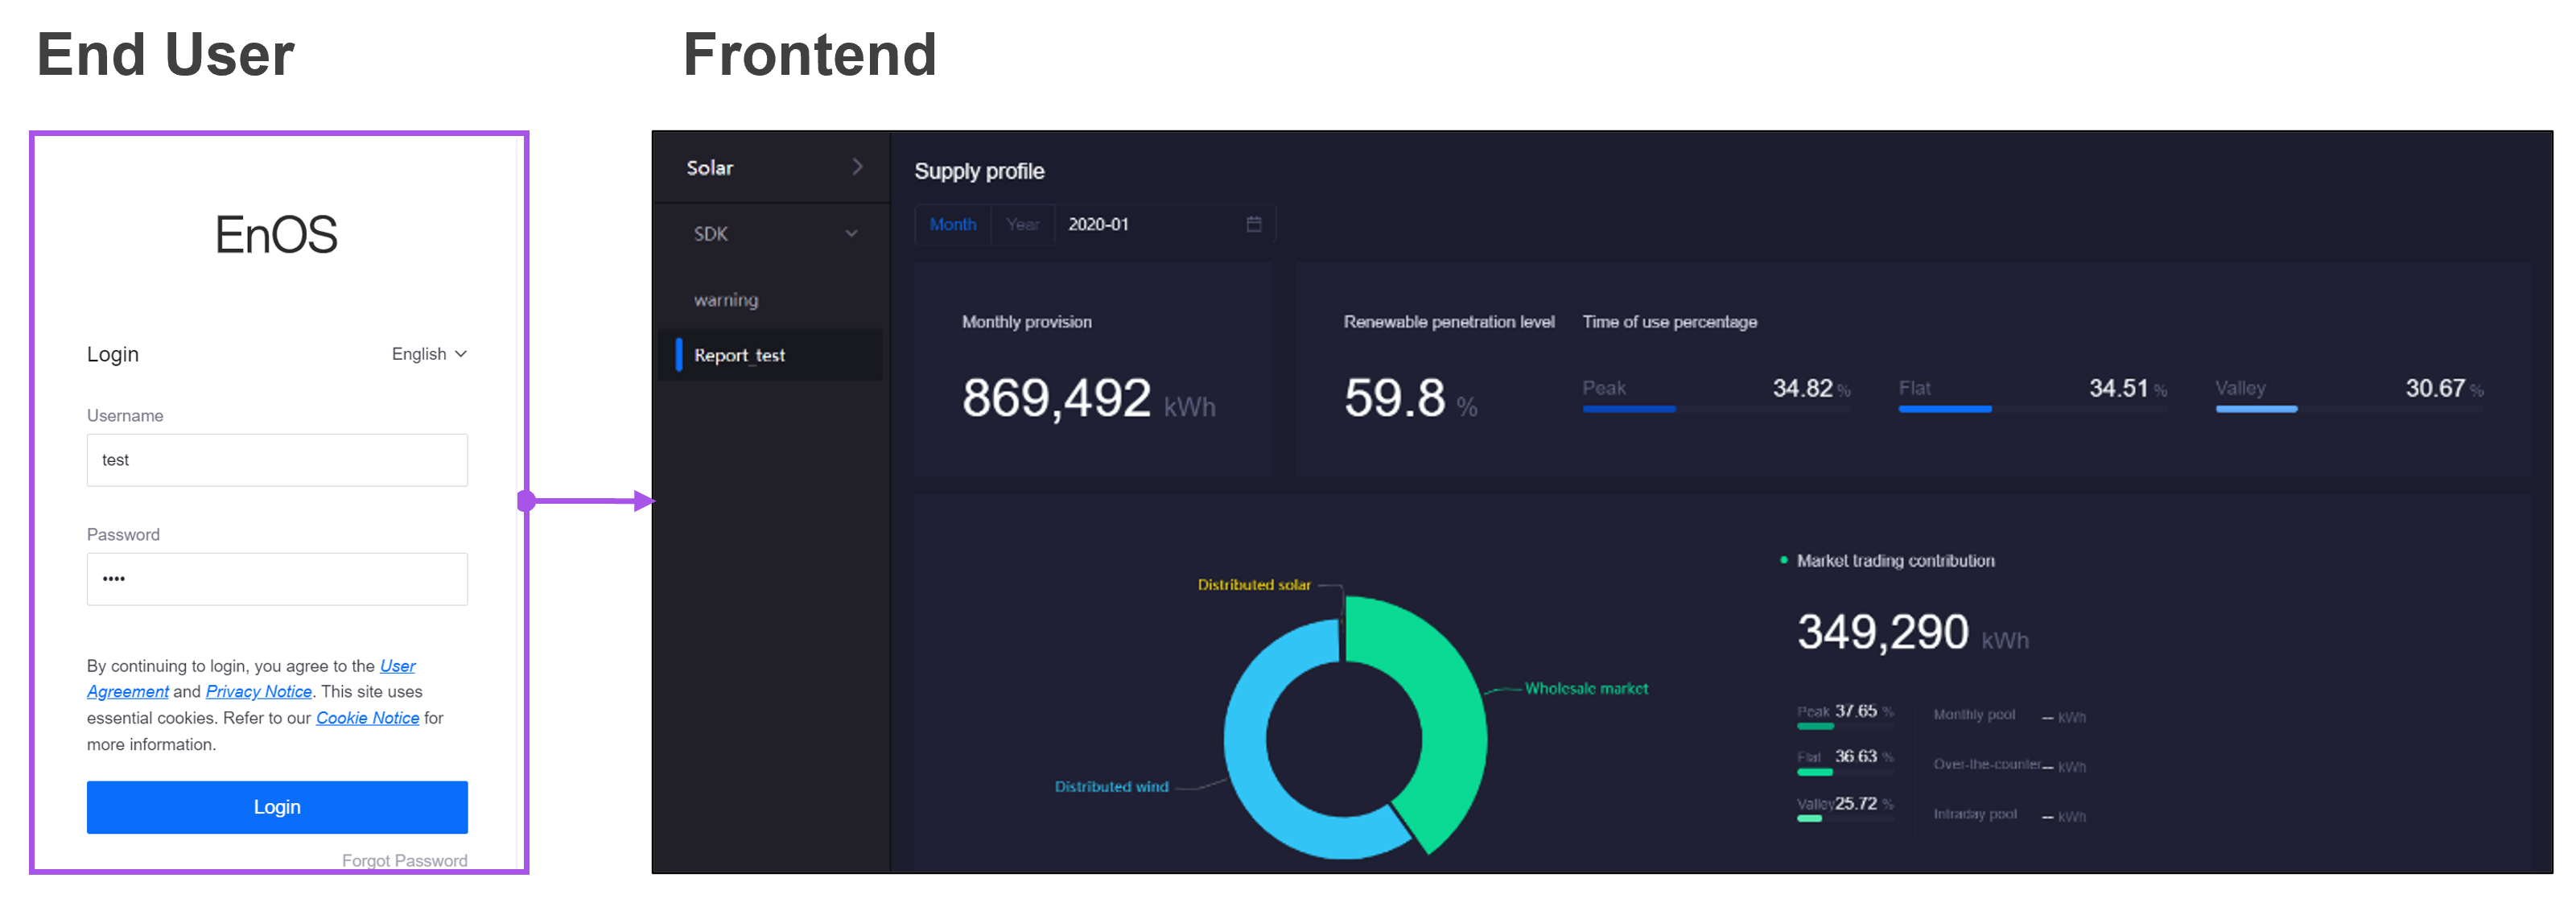The width and height of the screenshot is (2576, 915).
Task: Collapse the SDK section chevron
Action: [x=851, y=234]
